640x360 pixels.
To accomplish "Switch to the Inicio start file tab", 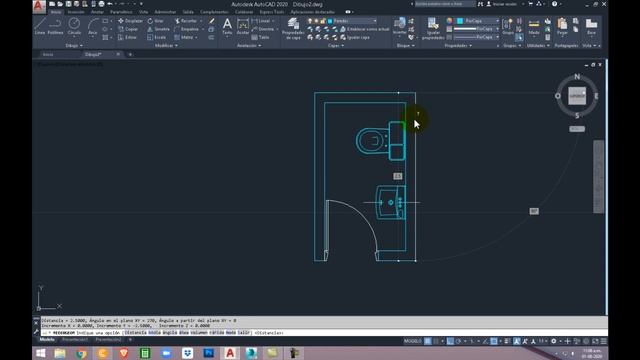I will point(48,54).
